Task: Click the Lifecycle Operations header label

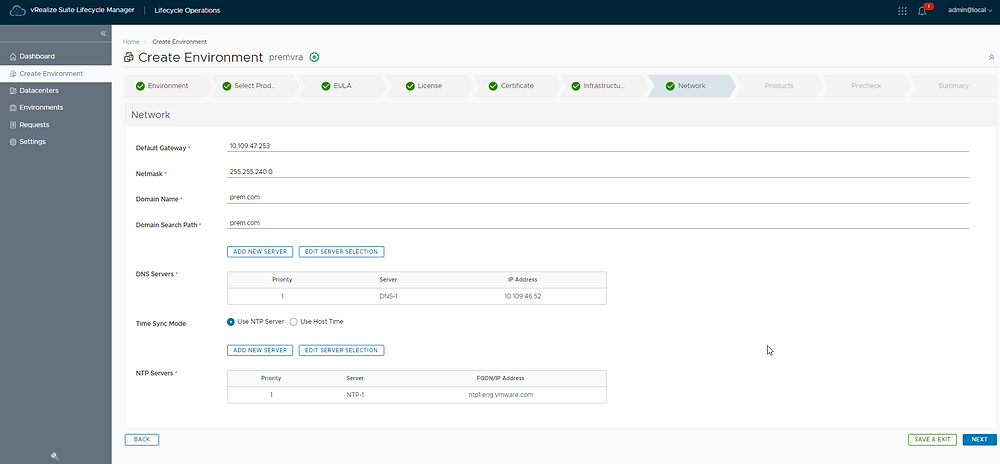Action: [x=188, y=11]
